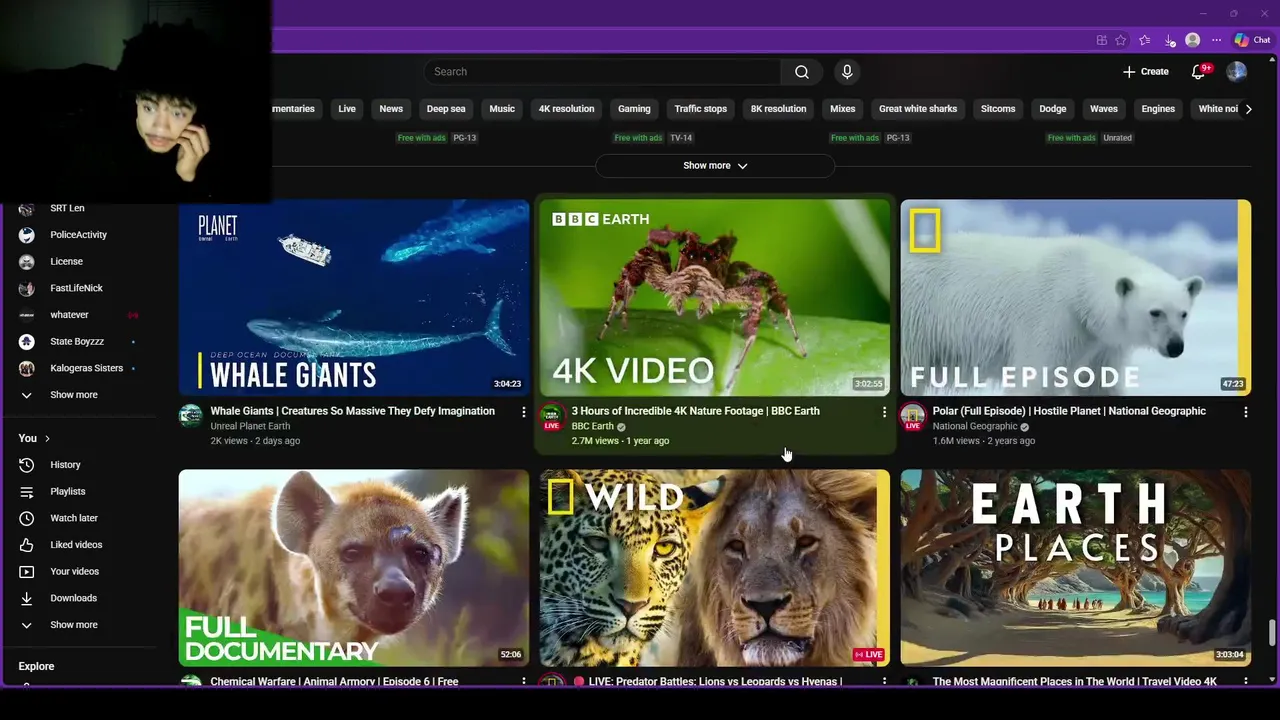Select the News filter chip
This screenshot has width=1280, height=720.
coord(391,109)
